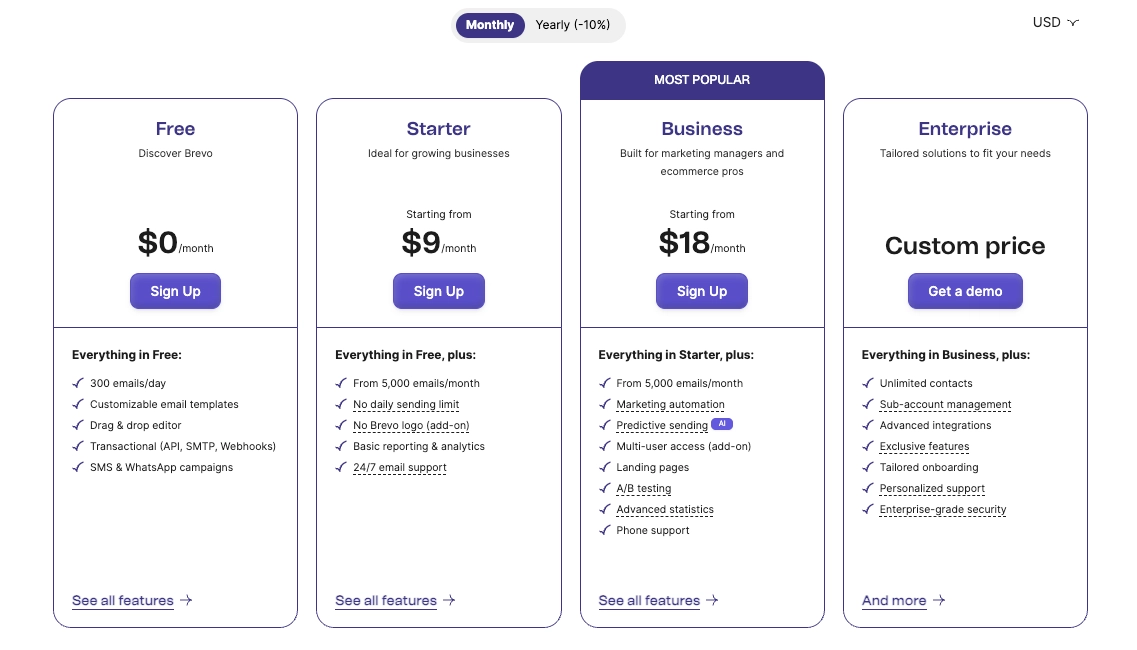Select the Monthly billing option
This screenshot has height=650, width=1137.
489,25
